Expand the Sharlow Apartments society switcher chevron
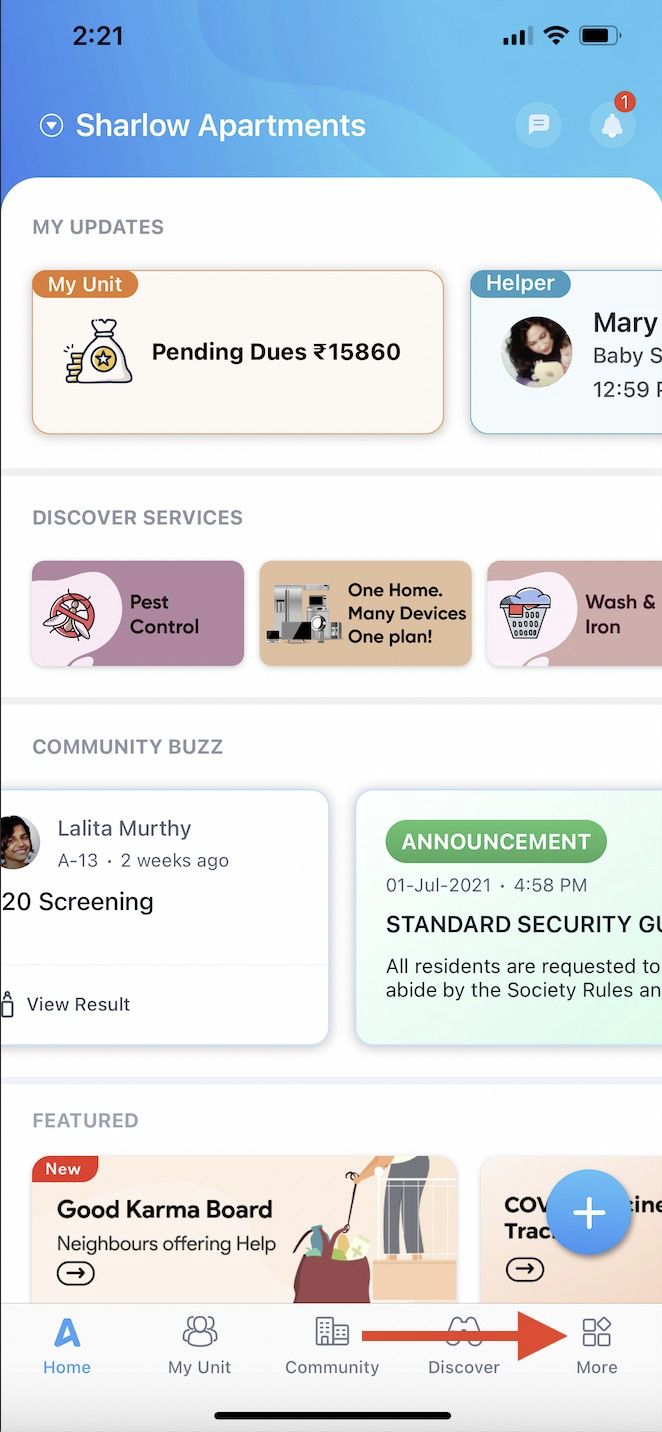This screenshot has width=662, height=1432. pyautogui.click(x=49, y=124)
